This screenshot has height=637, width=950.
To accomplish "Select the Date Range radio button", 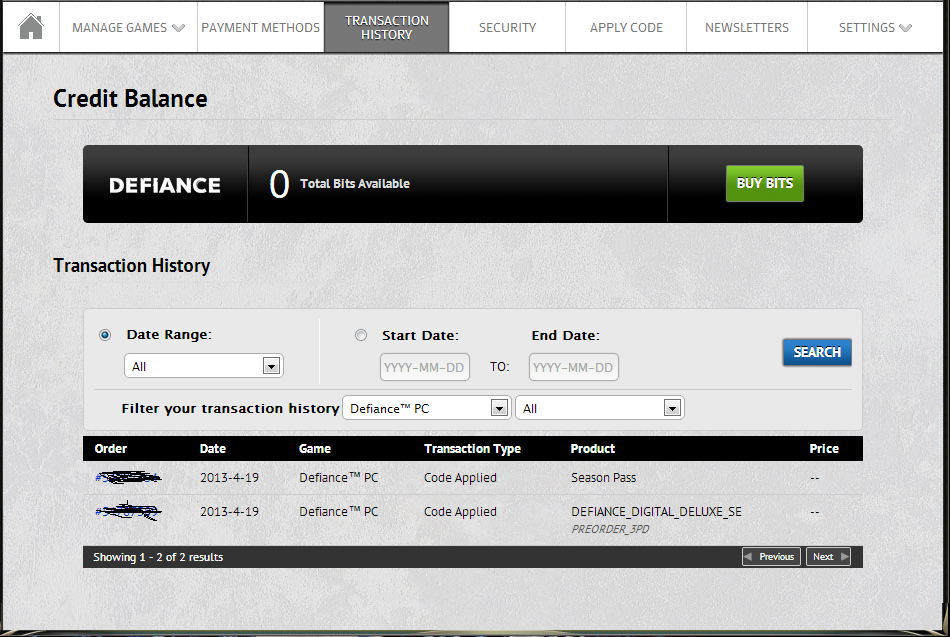I will (105, 335).
